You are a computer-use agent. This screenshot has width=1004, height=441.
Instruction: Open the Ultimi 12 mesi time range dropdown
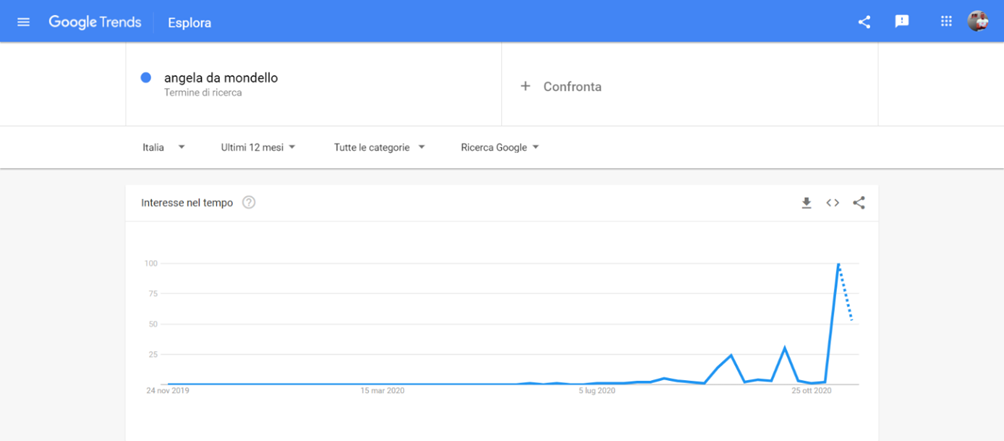point(258,147)
